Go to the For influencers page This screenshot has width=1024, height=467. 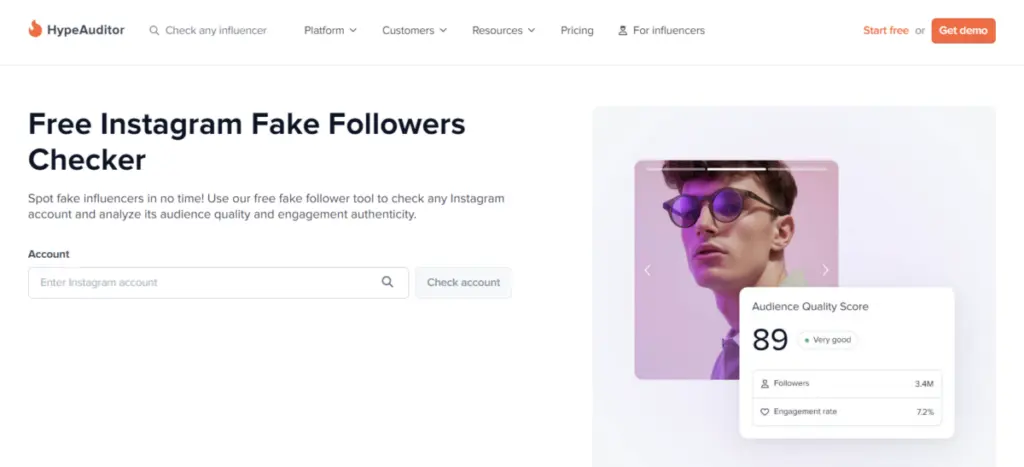668,31
